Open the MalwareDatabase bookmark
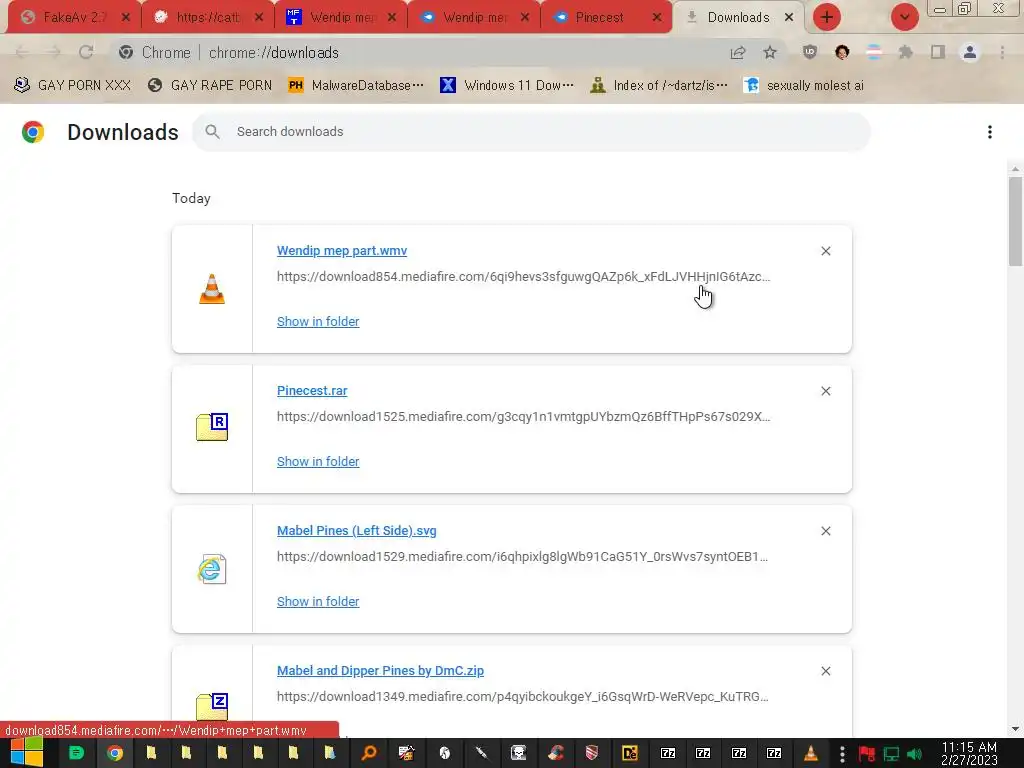Screen dimensions: 1024x768 coord(357,86)
